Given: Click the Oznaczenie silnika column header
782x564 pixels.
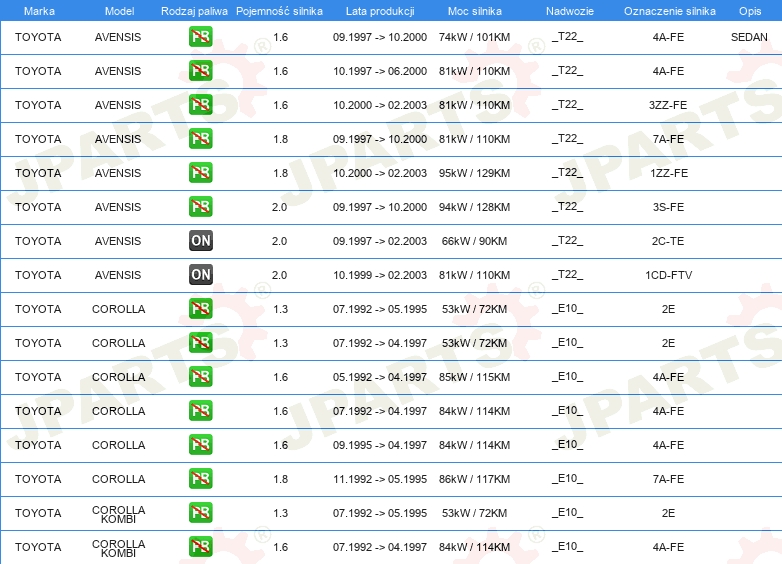Looking at the screenshot, I should pos(669,11).
